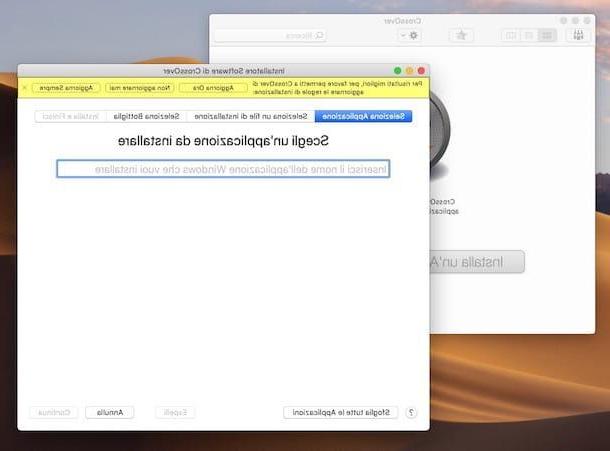Click the yellow minimize button of the installer
Image resolution: width=610 pixels, height=451 pixels.
[x=409, y=71]
